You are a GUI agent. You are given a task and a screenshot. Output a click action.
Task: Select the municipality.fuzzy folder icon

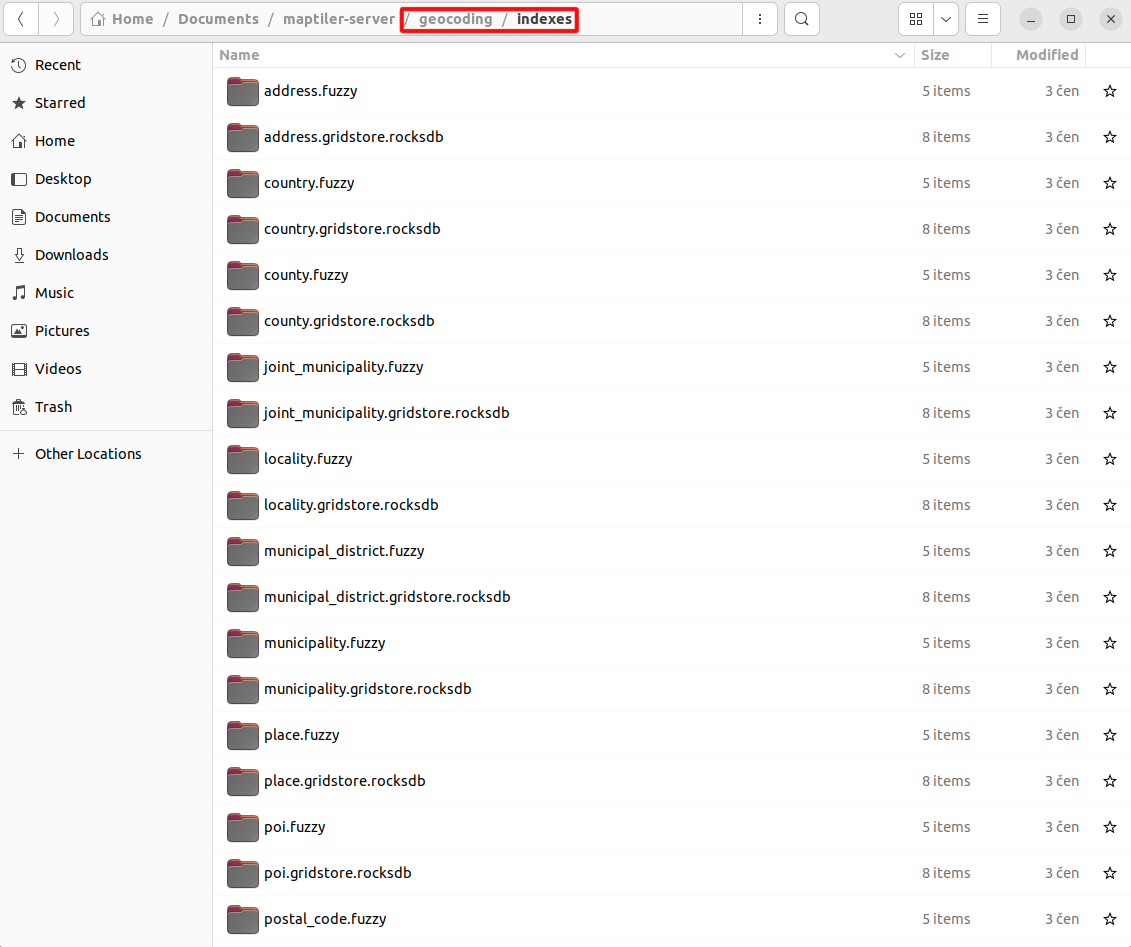pos(242,643)
